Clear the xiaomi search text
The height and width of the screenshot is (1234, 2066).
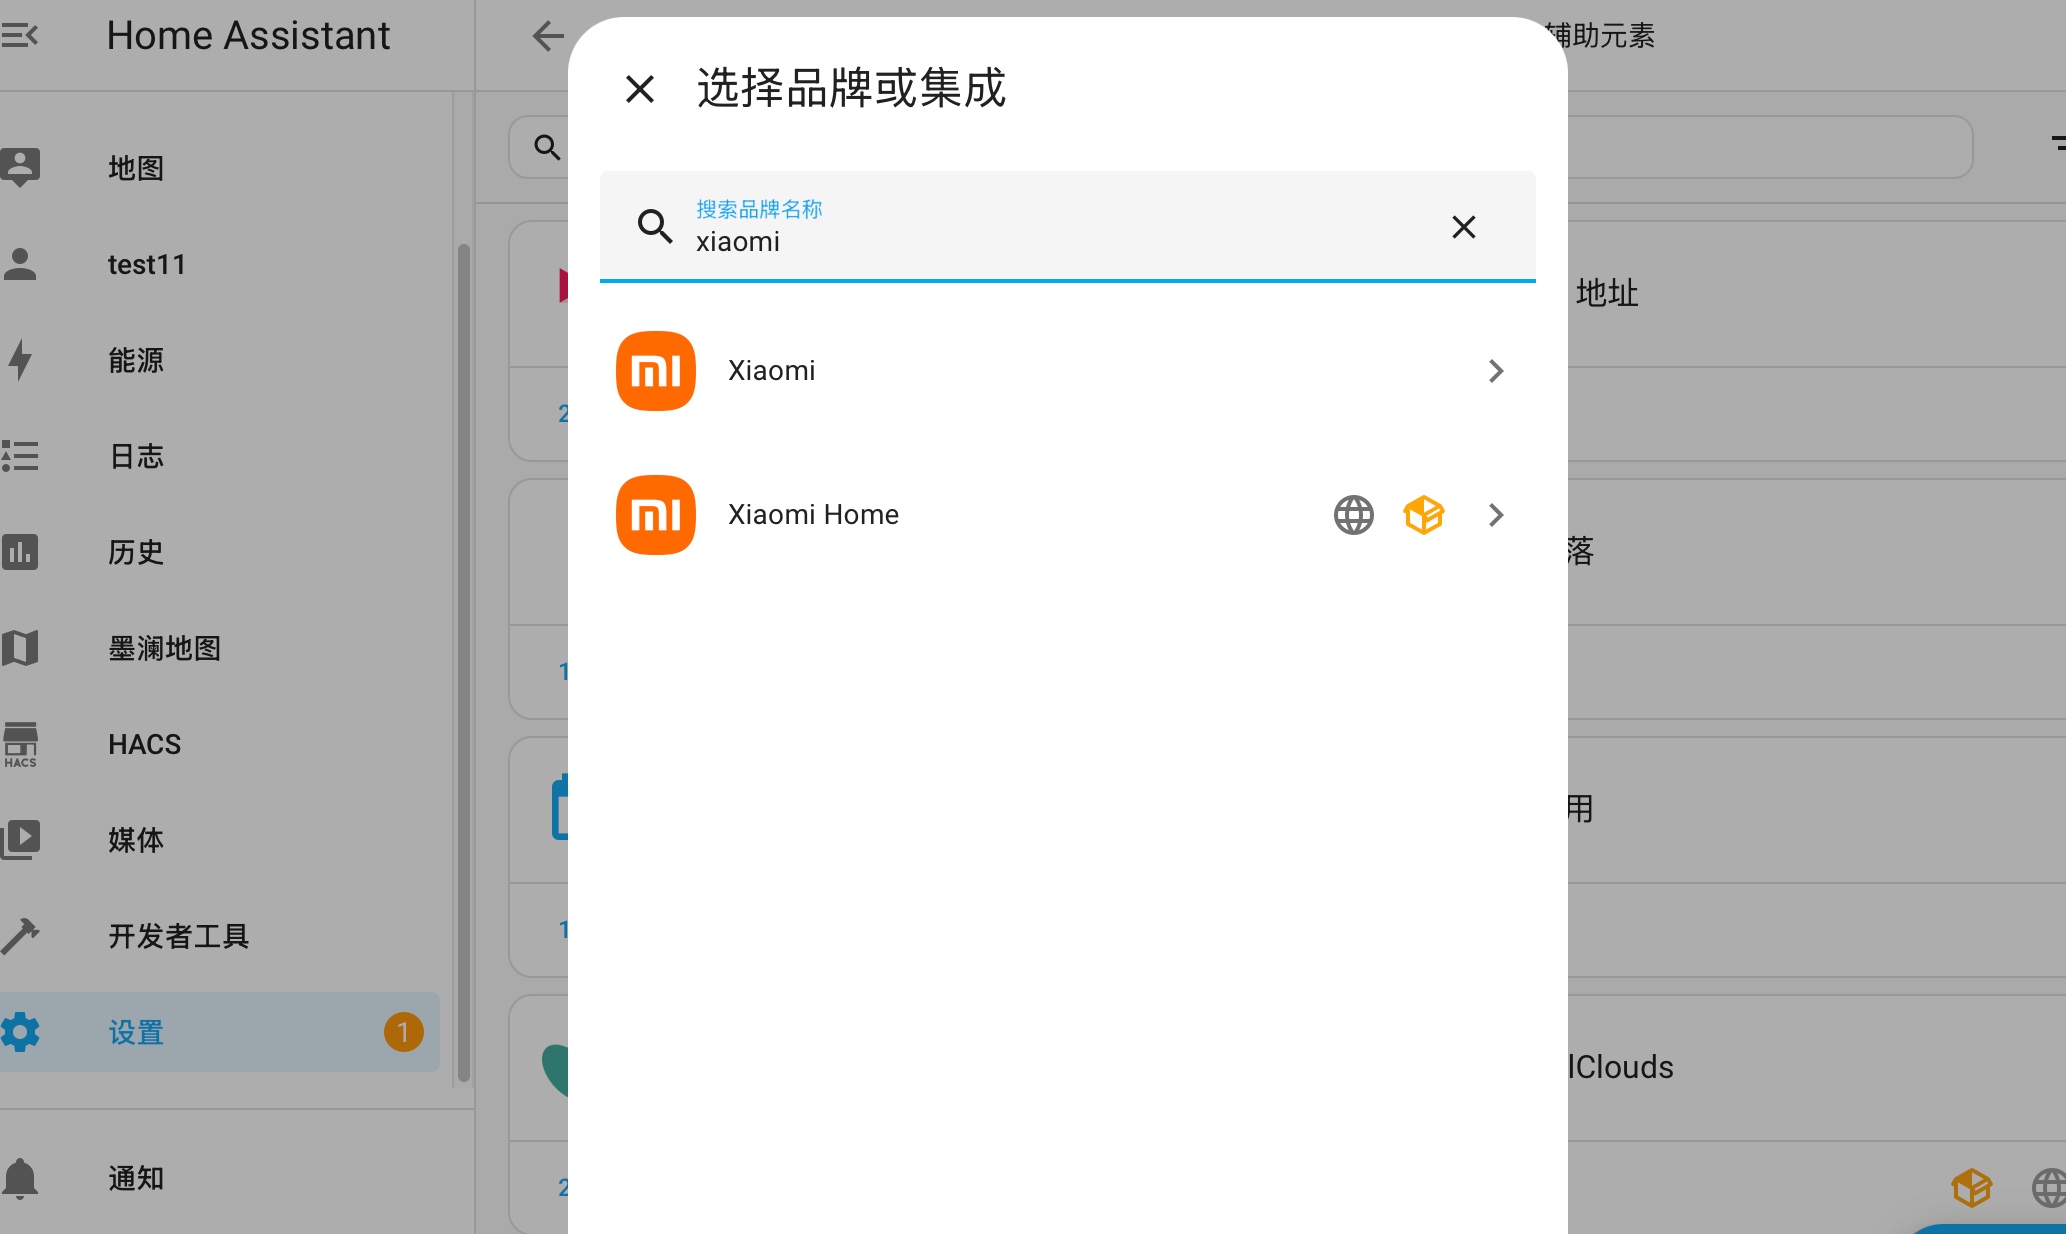pyautogui.click(x=1463, y=227)
